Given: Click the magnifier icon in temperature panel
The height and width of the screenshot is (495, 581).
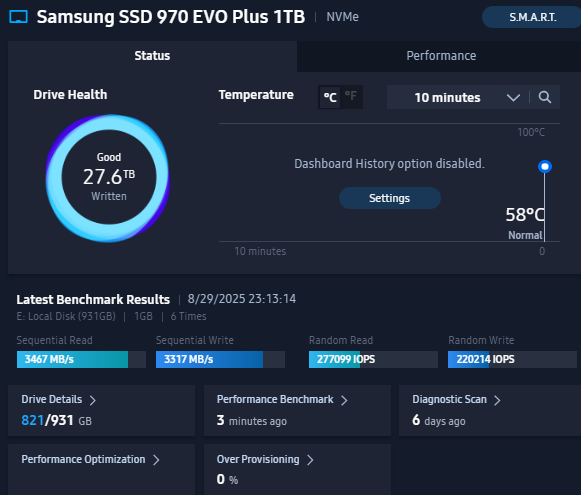Looking at the screenshot, I should click(x=545, y=97).
